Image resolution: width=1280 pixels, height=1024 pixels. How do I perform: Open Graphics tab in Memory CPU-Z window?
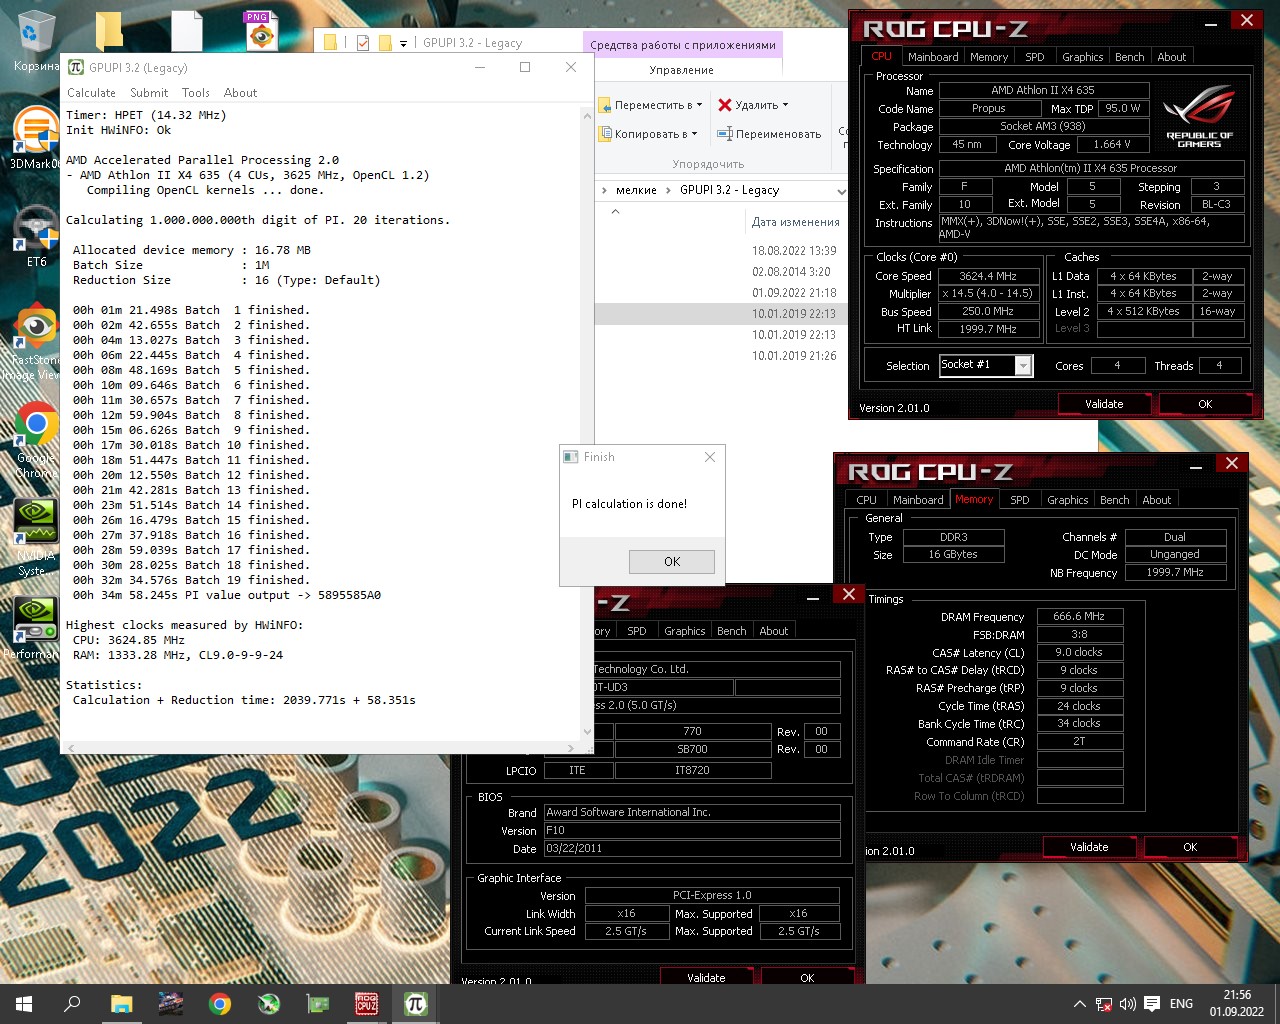[1067, 500]
